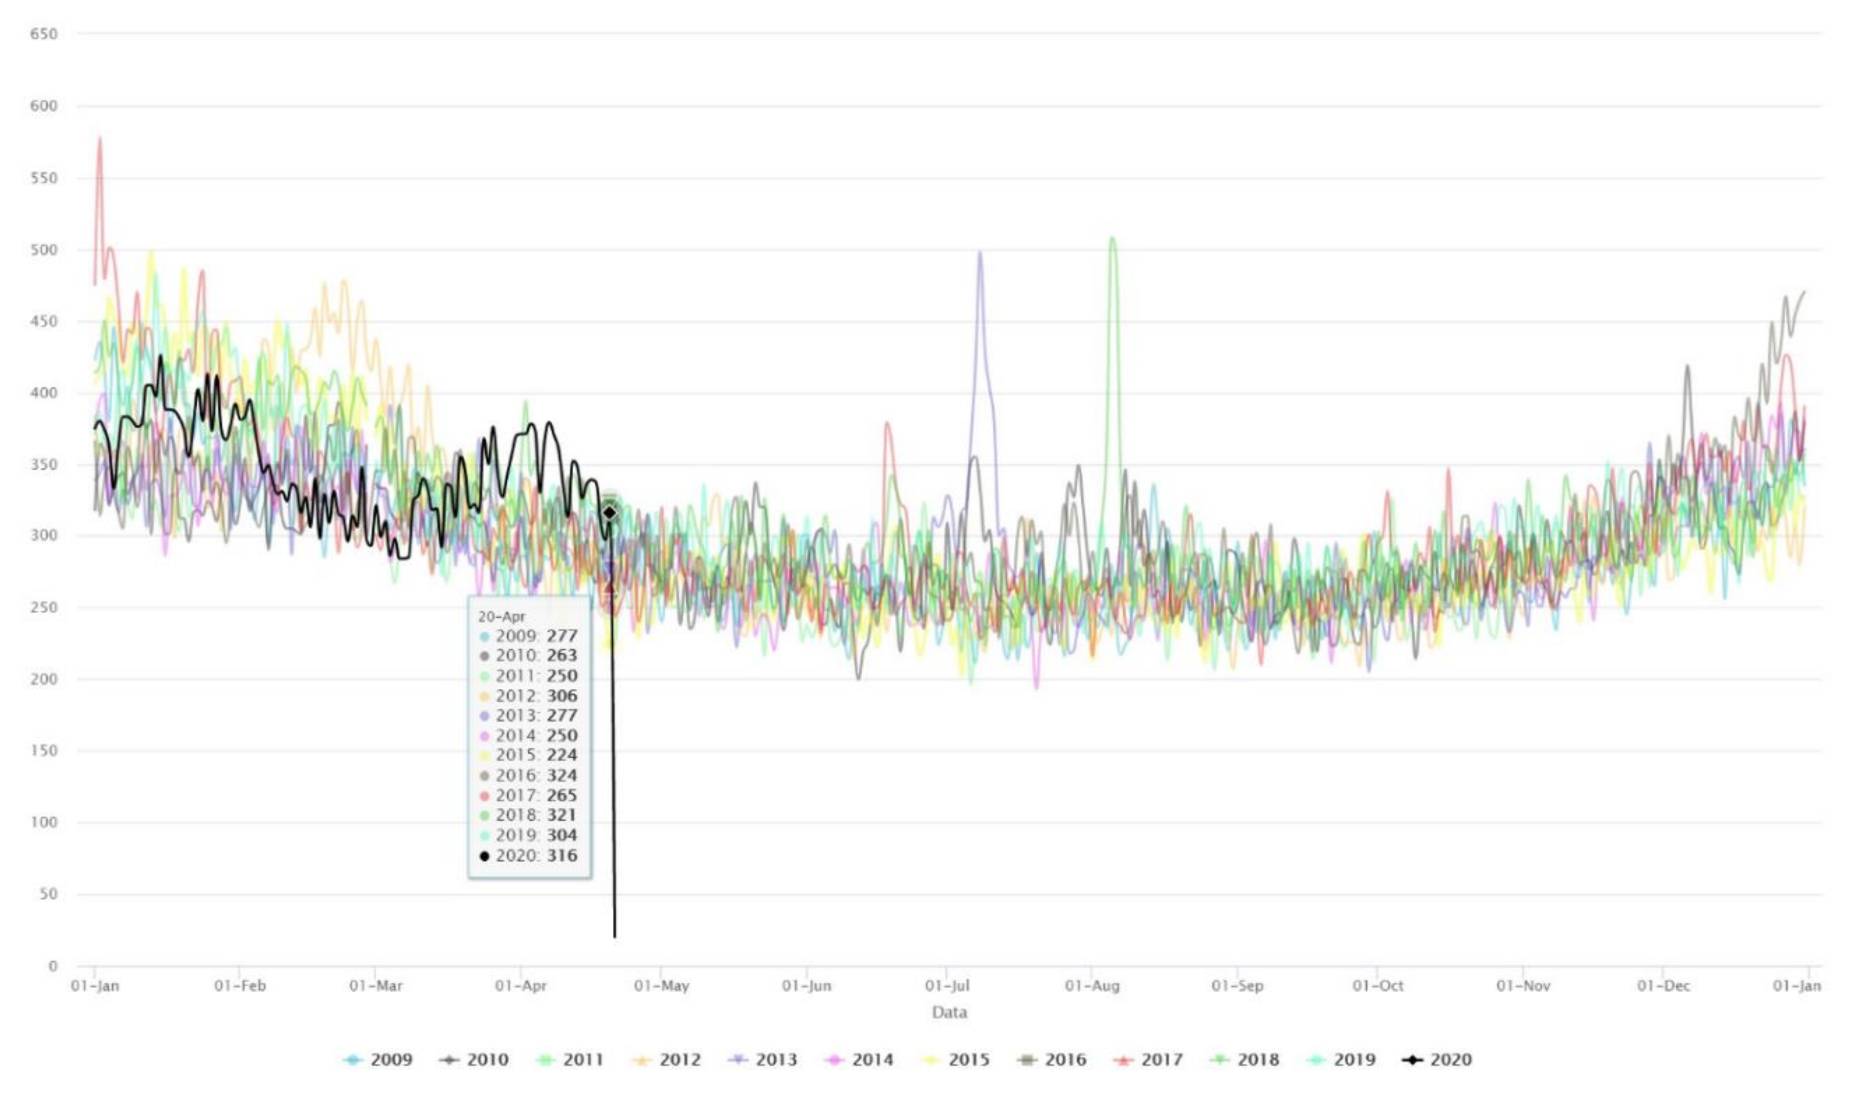Select the "01-Nov" x-axis label
Image resolution: width=1858 pixels, height=1096 pixels.
coord(1523,986)
